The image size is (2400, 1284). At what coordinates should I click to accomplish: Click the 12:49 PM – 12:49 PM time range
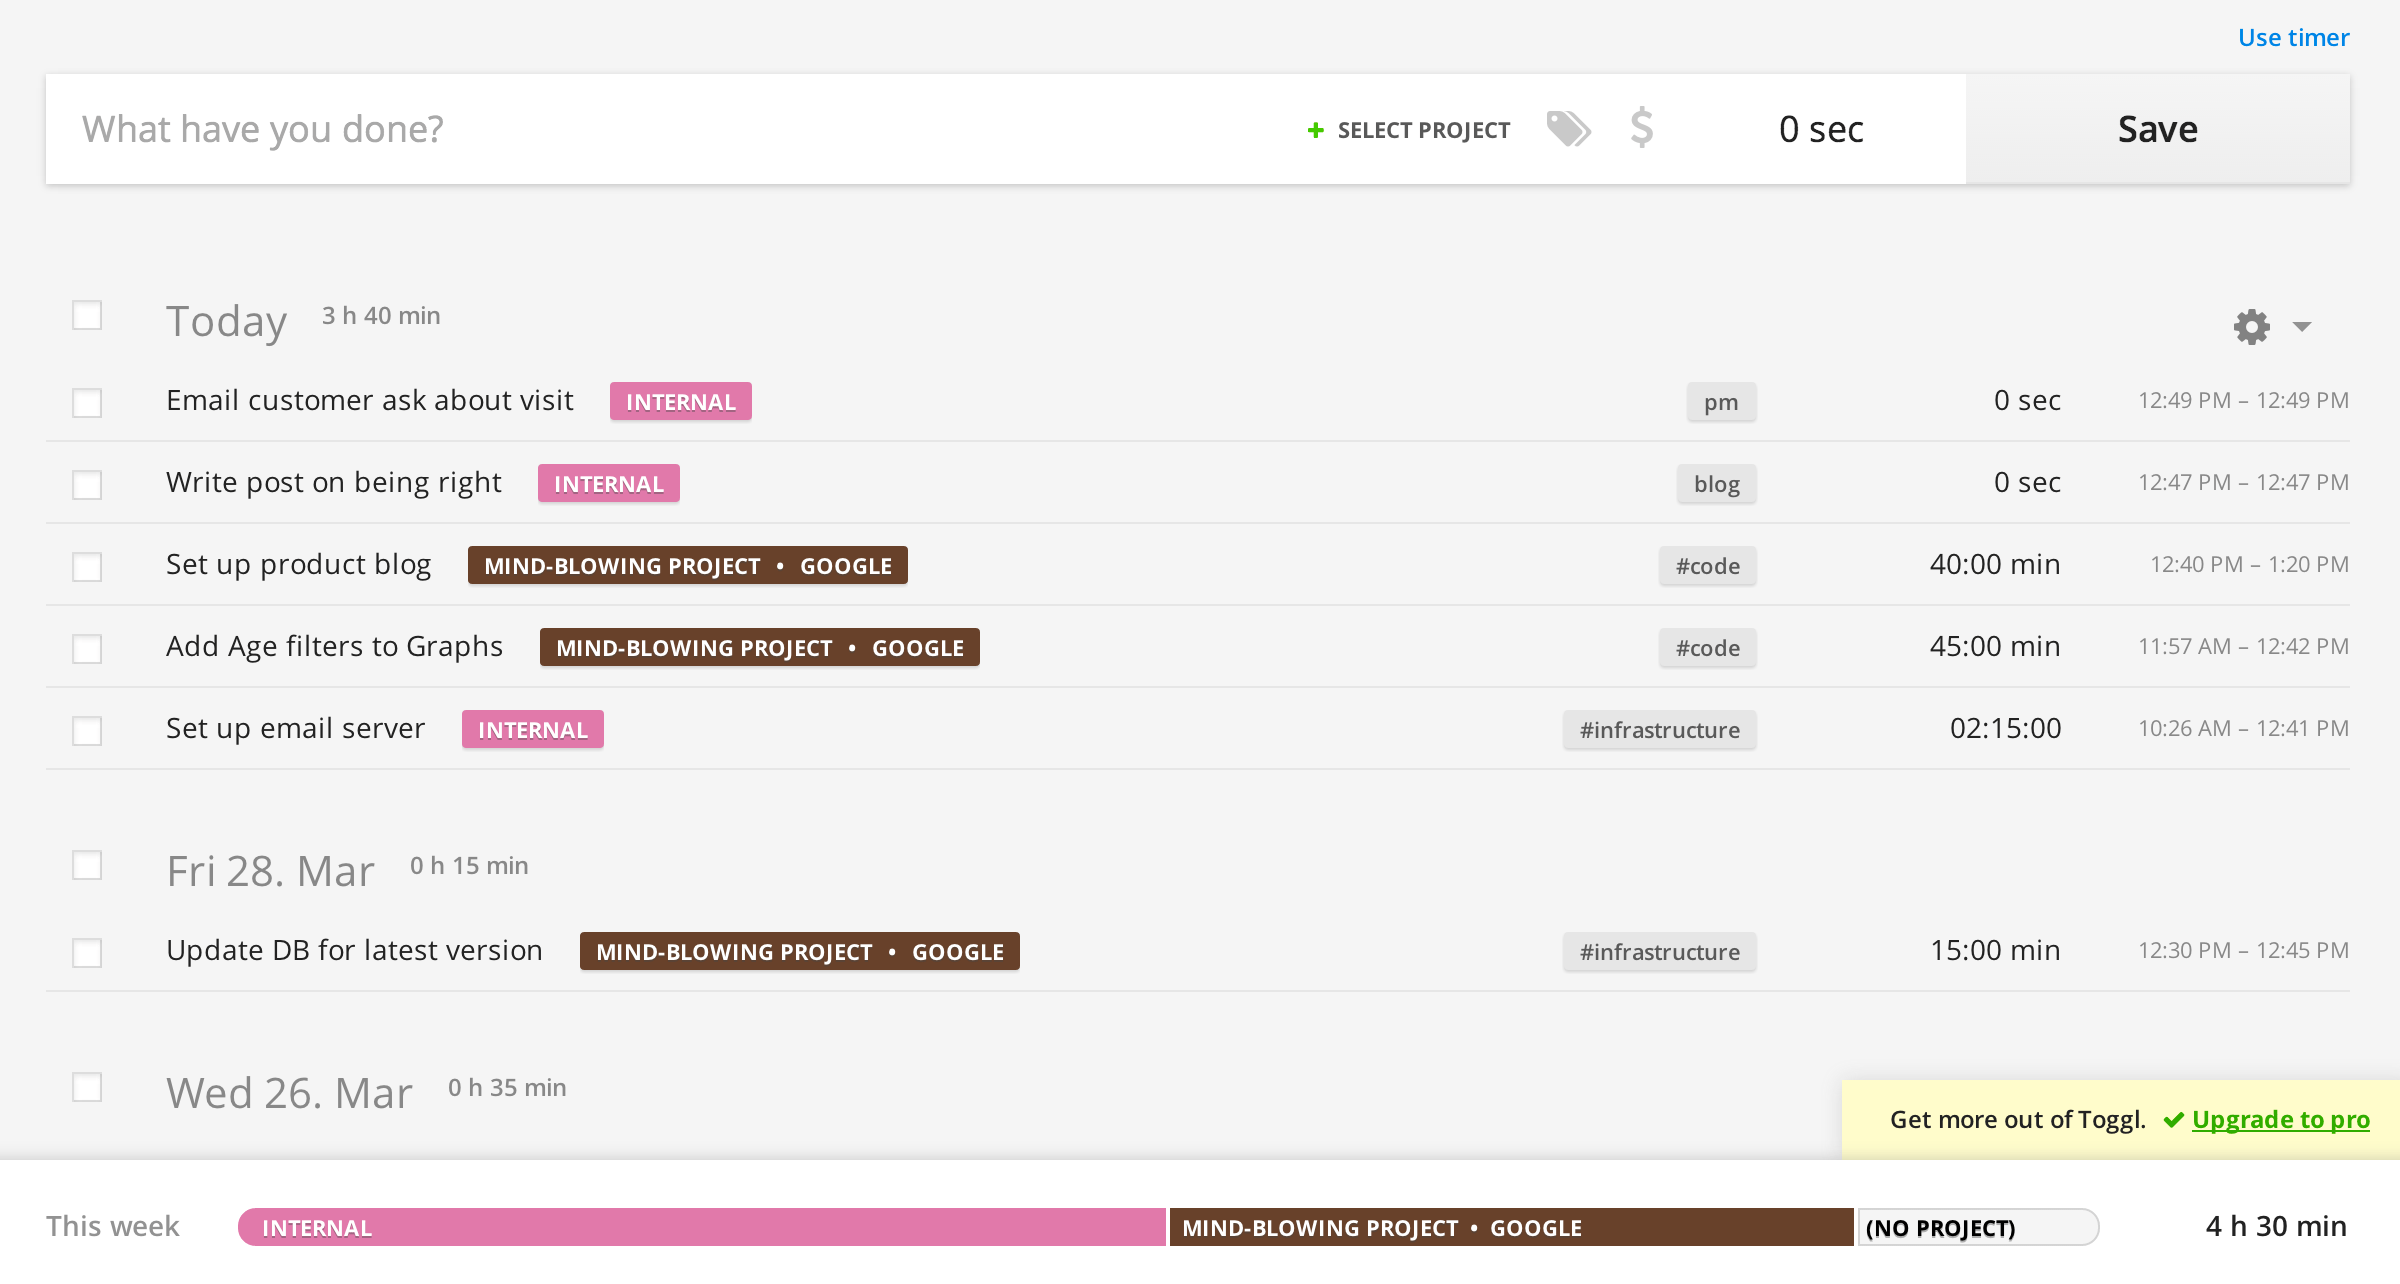tap(2243, 400)
